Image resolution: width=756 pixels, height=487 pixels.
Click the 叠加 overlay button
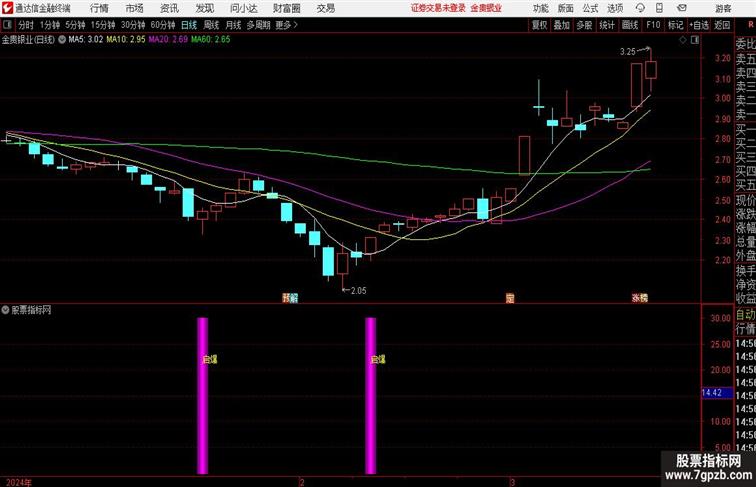pyautogui.click(x=562, y=25)
